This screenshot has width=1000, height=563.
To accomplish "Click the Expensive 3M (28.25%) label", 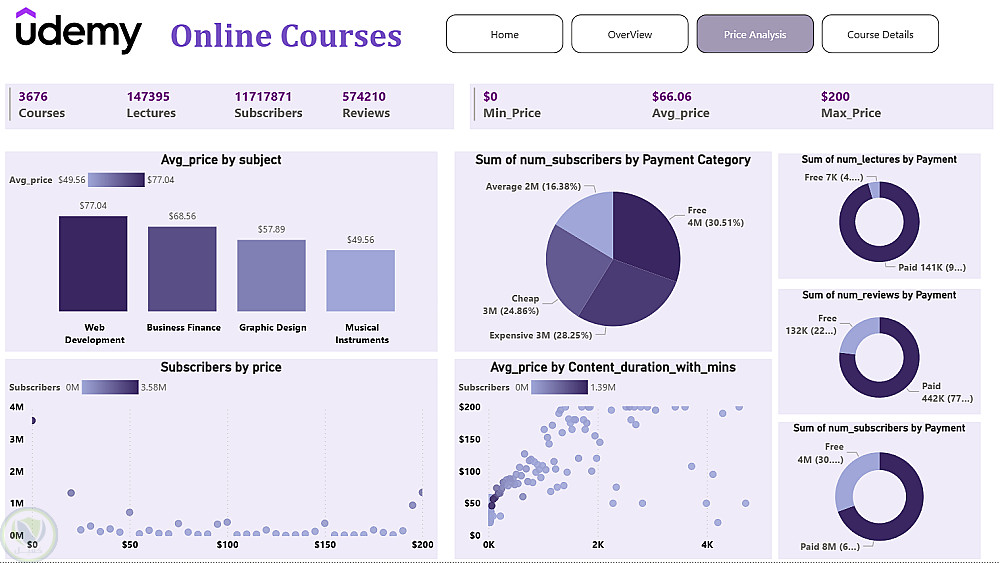I will click(x=541, y=335).
